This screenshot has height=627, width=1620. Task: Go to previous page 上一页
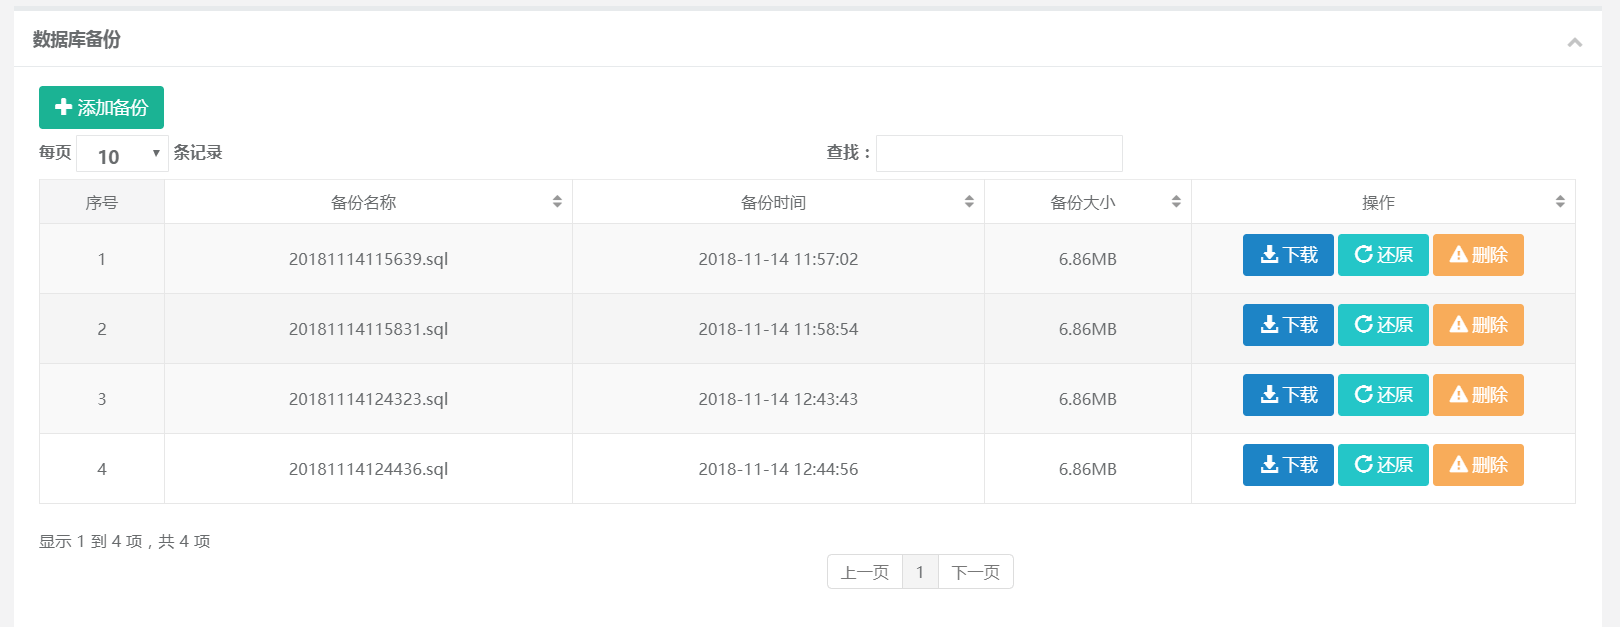(865, 572)
